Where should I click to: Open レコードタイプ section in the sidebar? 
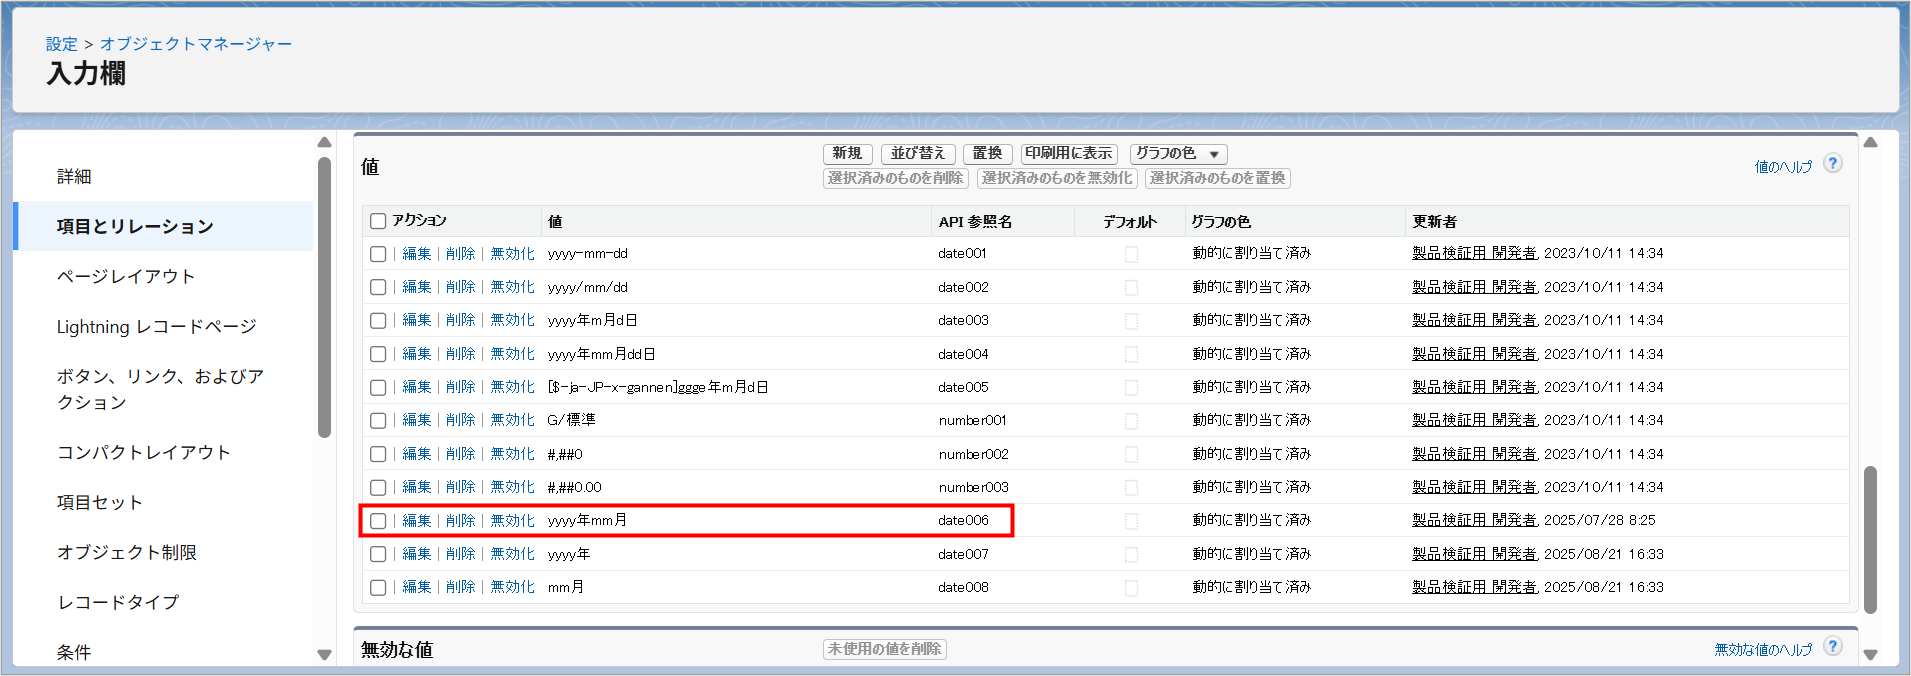[x=118, y=602]
